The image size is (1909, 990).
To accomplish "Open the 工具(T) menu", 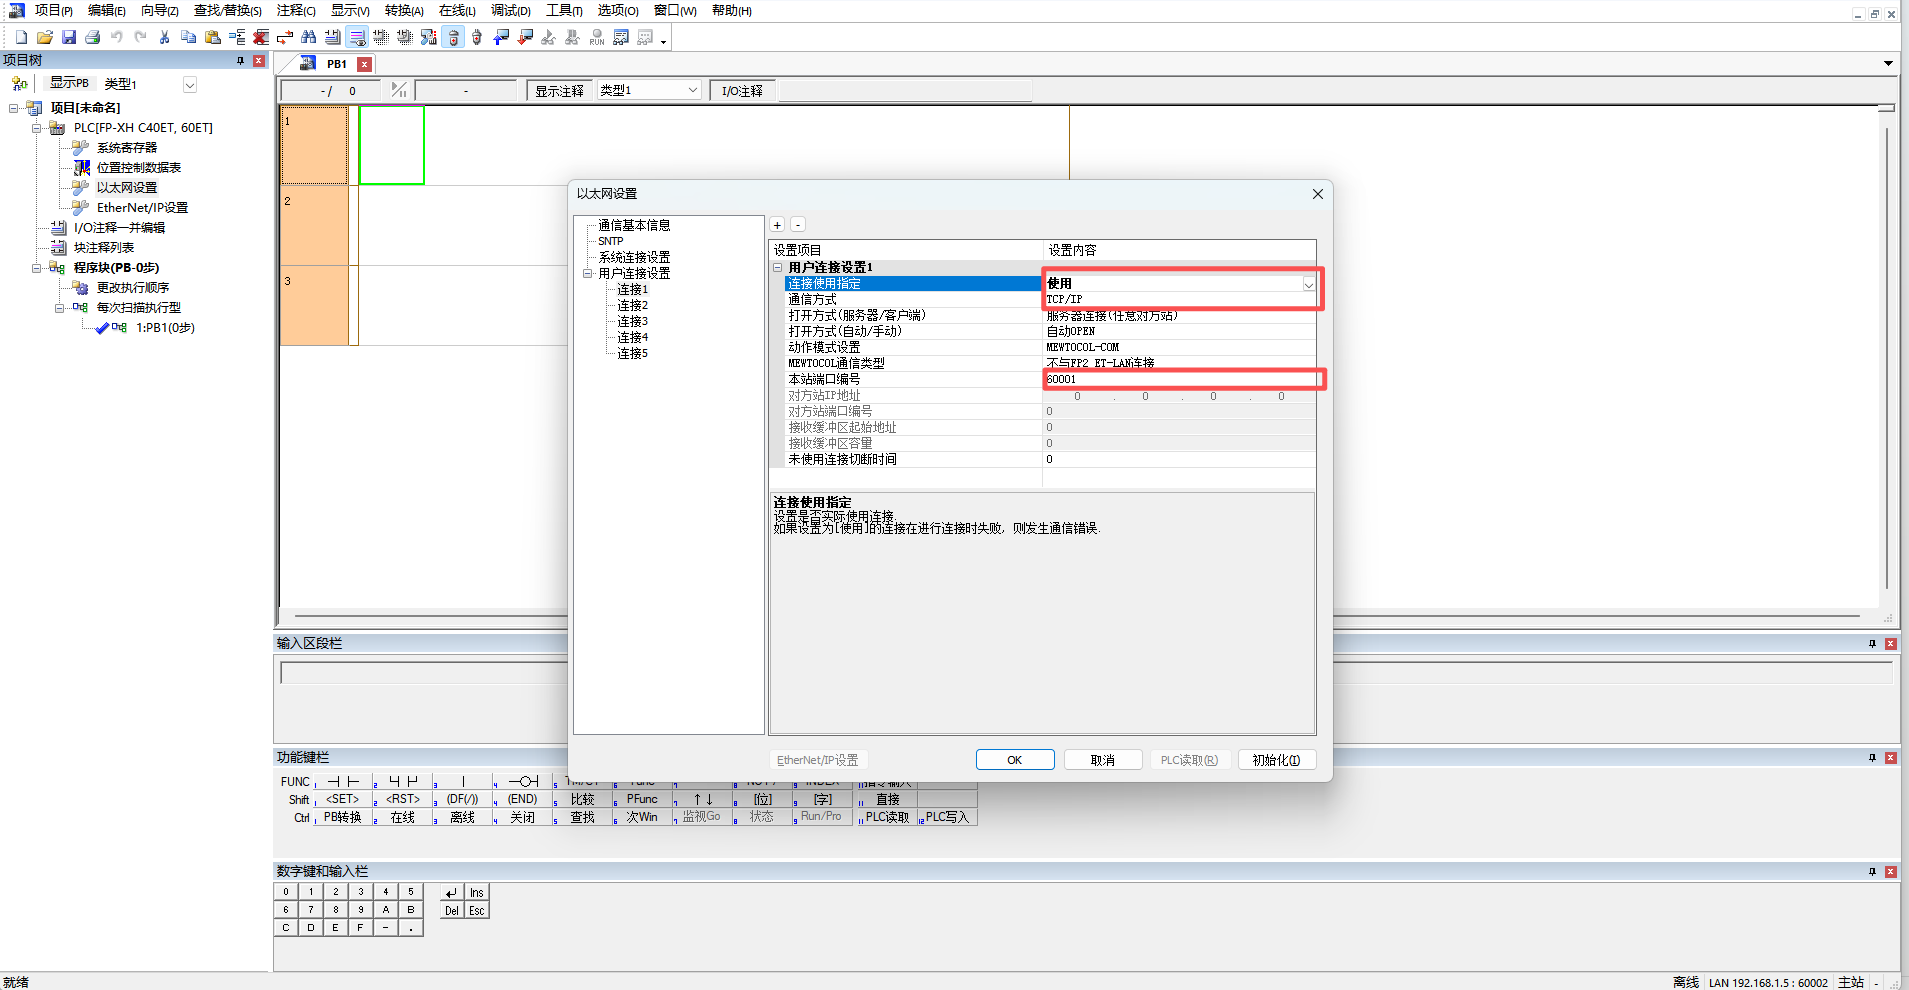I will 564,10.
